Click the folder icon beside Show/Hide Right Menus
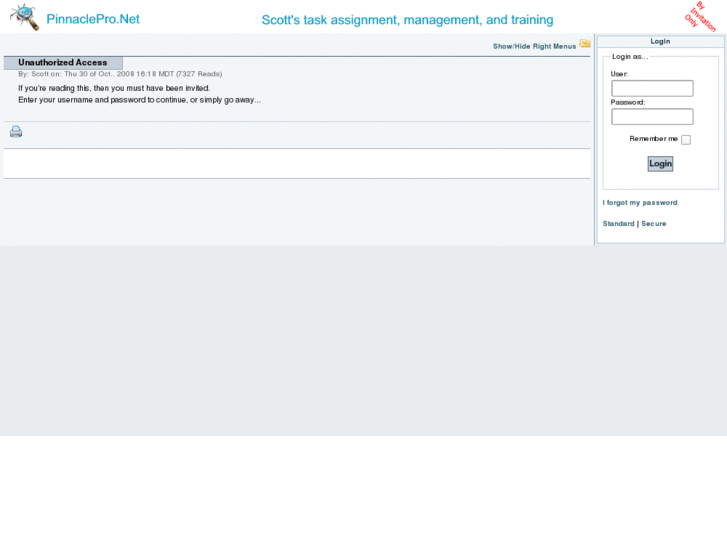 click(x=585, y=44)
